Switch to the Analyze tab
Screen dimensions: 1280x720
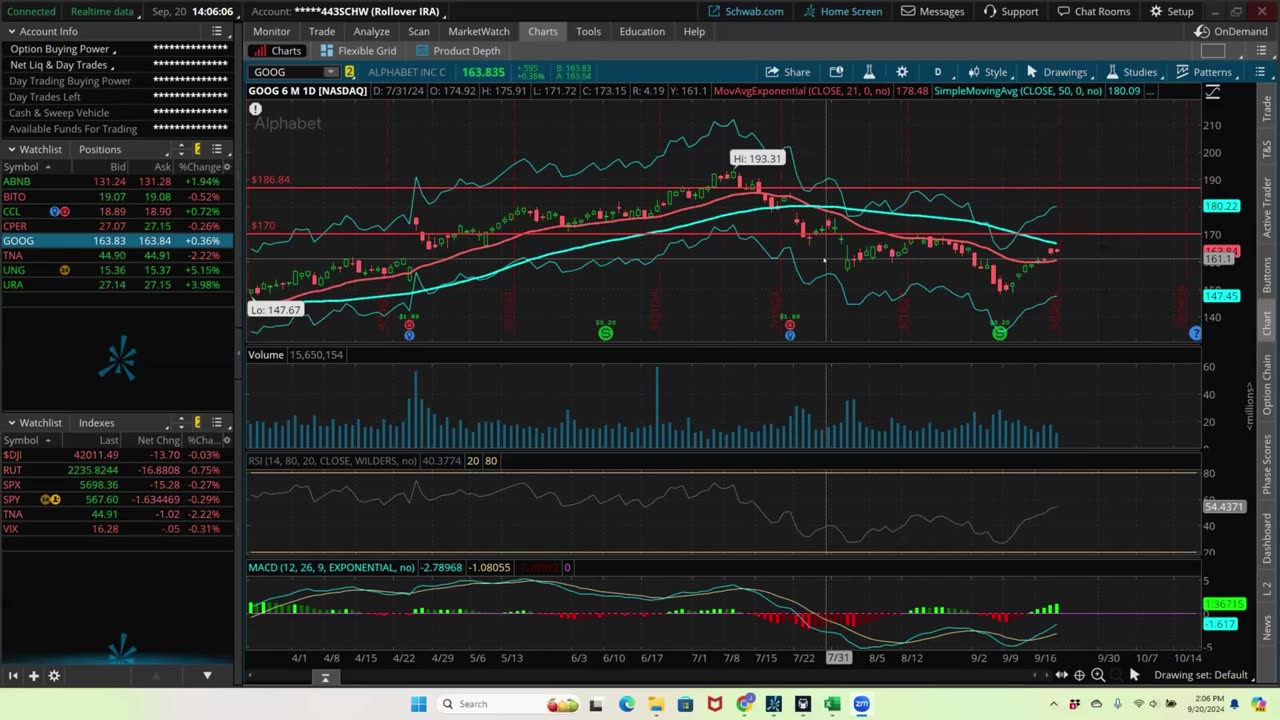point(371,31)
